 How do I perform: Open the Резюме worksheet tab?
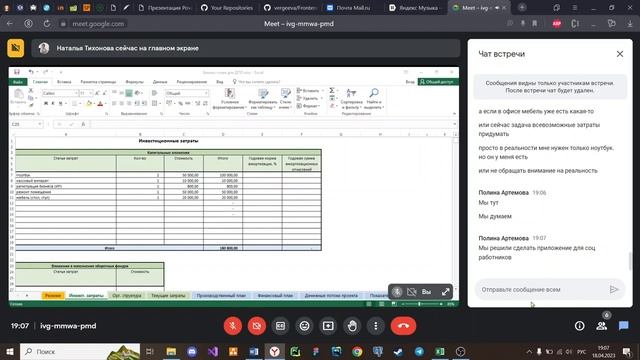[53, 296]
